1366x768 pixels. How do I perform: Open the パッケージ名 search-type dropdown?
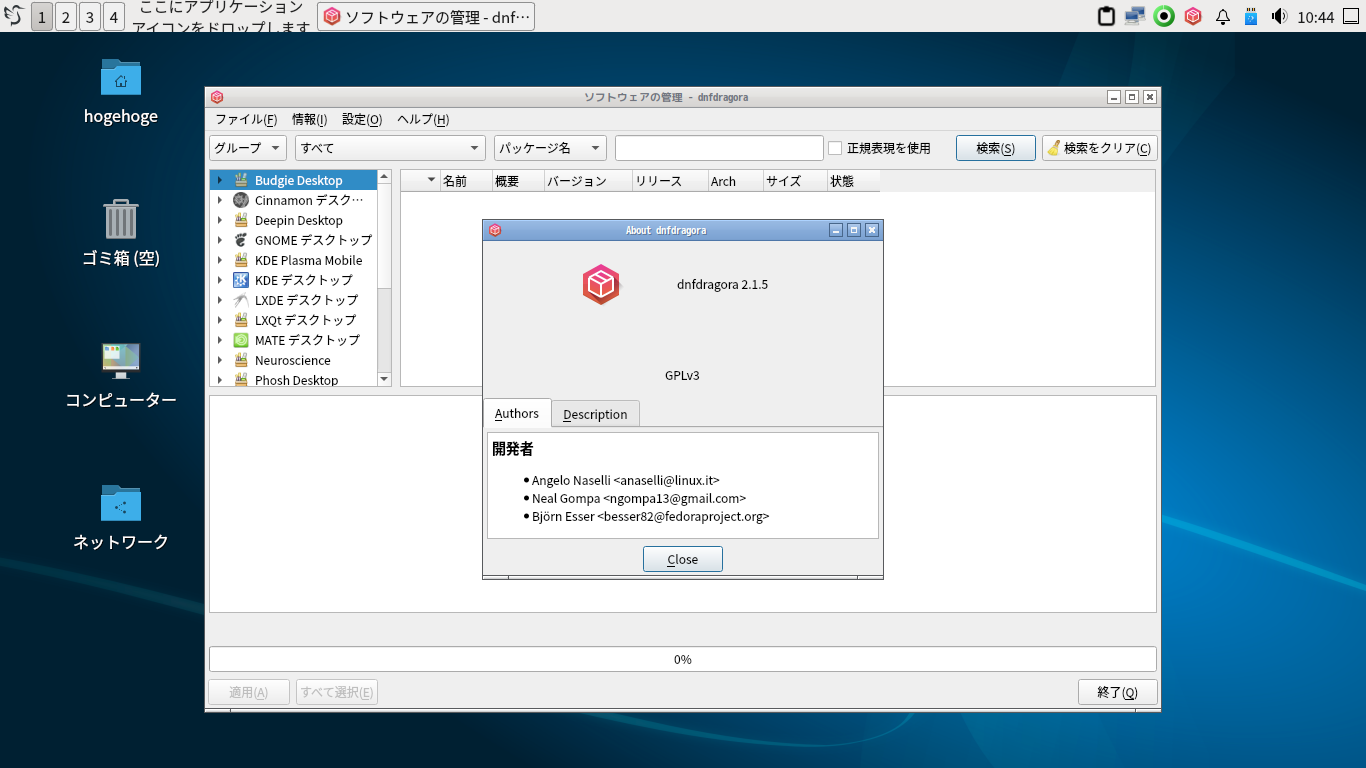[550, 148]
